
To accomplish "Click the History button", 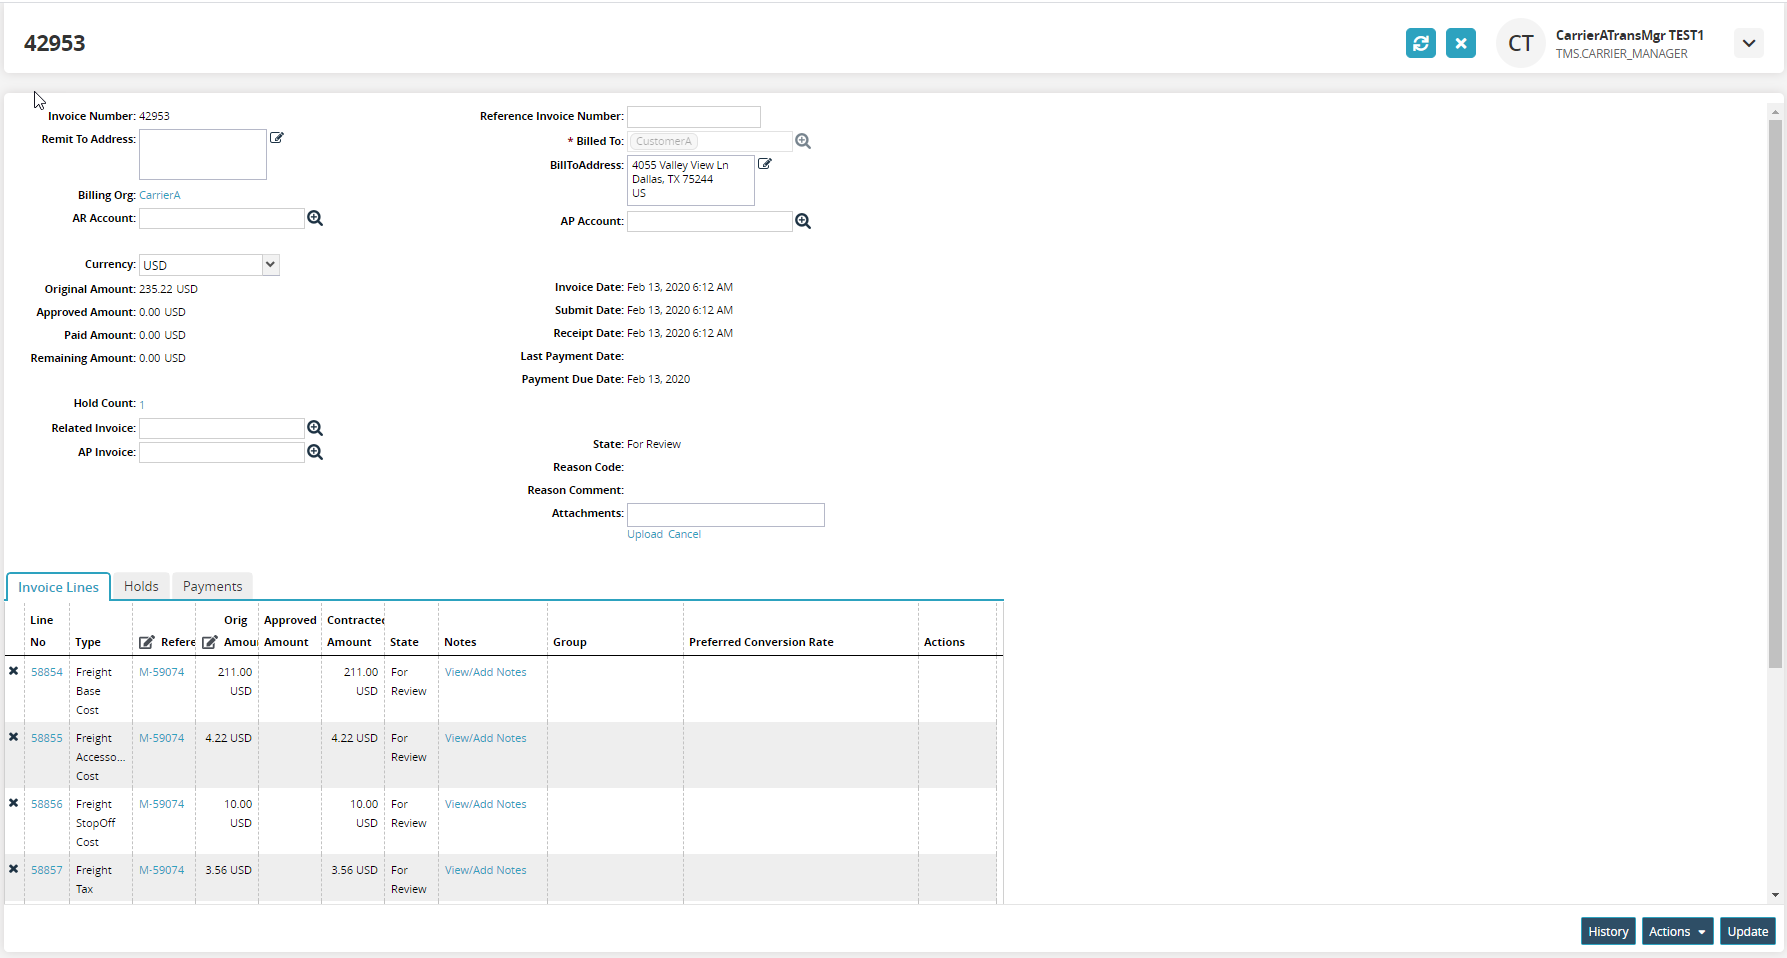I will click(1608, 931).
